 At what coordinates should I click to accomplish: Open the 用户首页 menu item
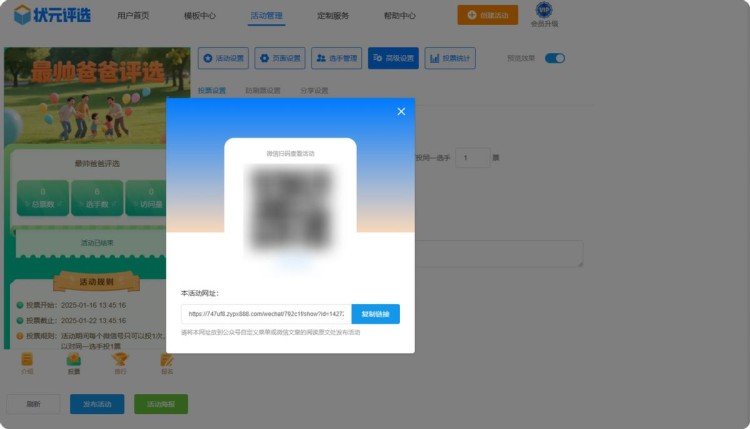(x=133, y=16)
